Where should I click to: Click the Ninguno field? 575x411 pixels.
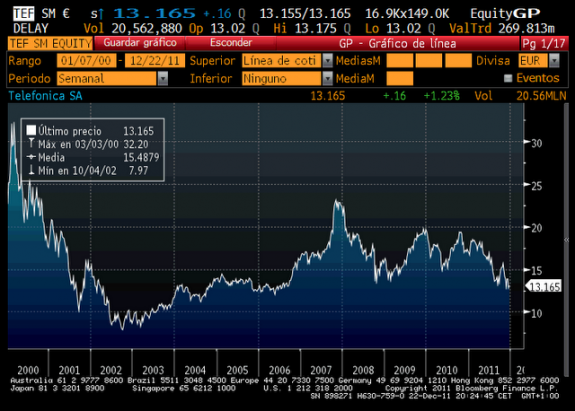click(x=281, y=78)
